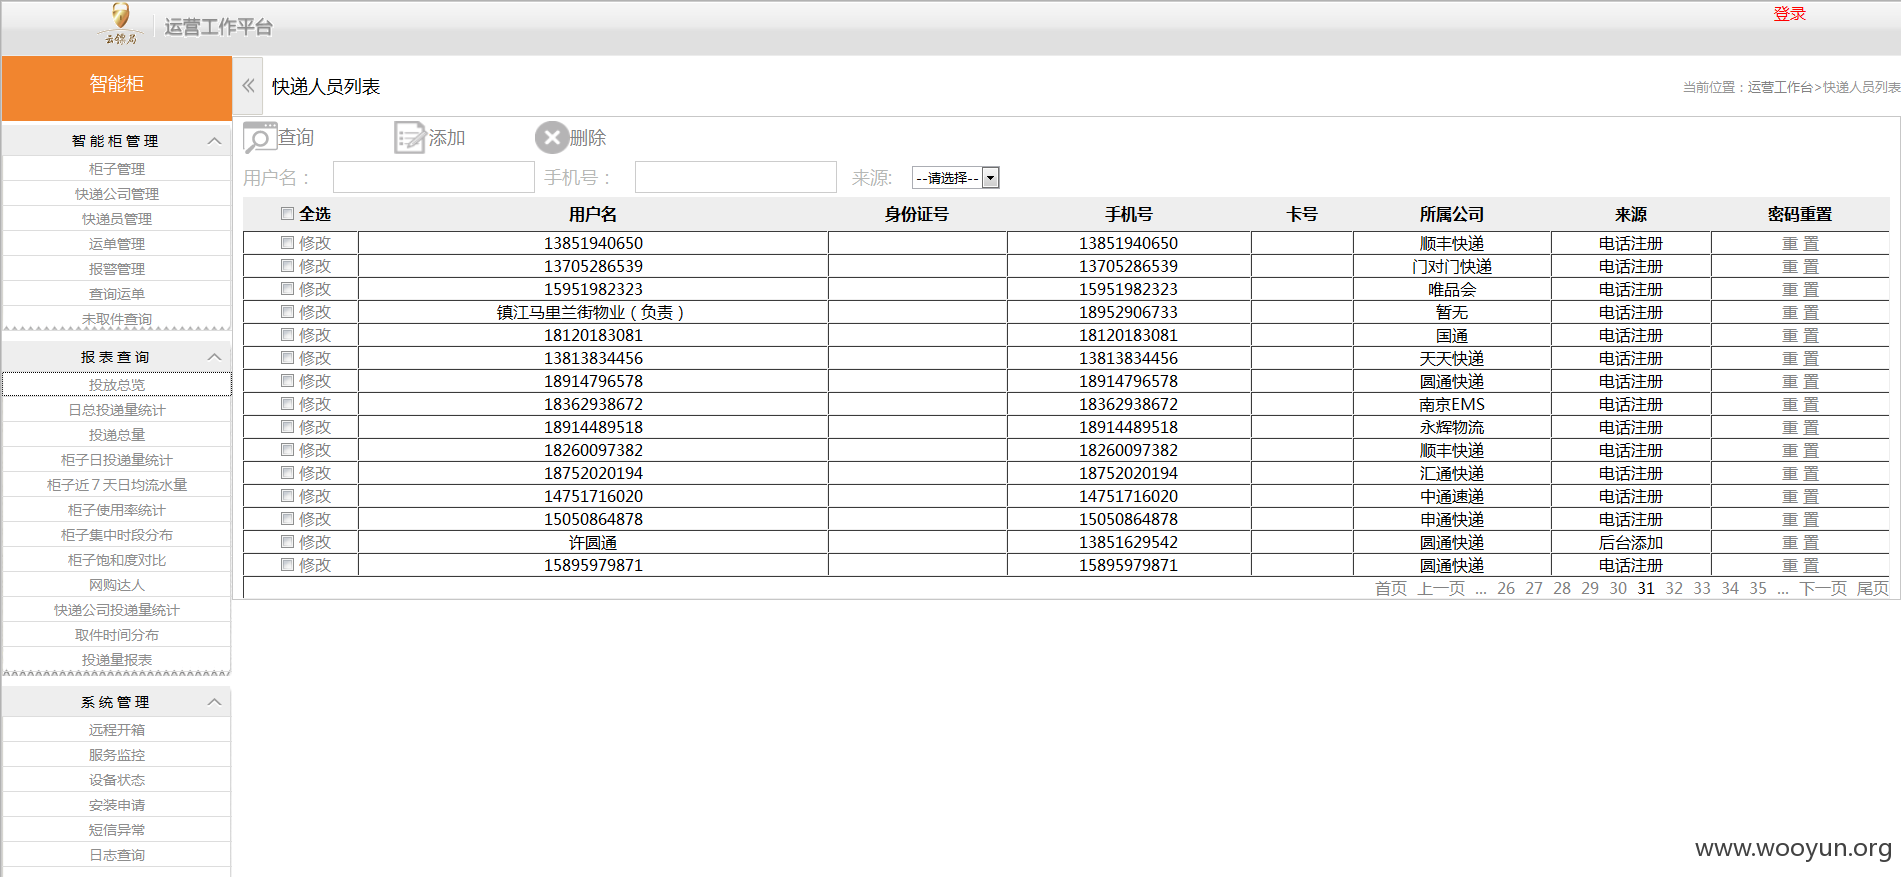Jump to 首页 first page
1901x877 pixels.
pos(1391,588)
